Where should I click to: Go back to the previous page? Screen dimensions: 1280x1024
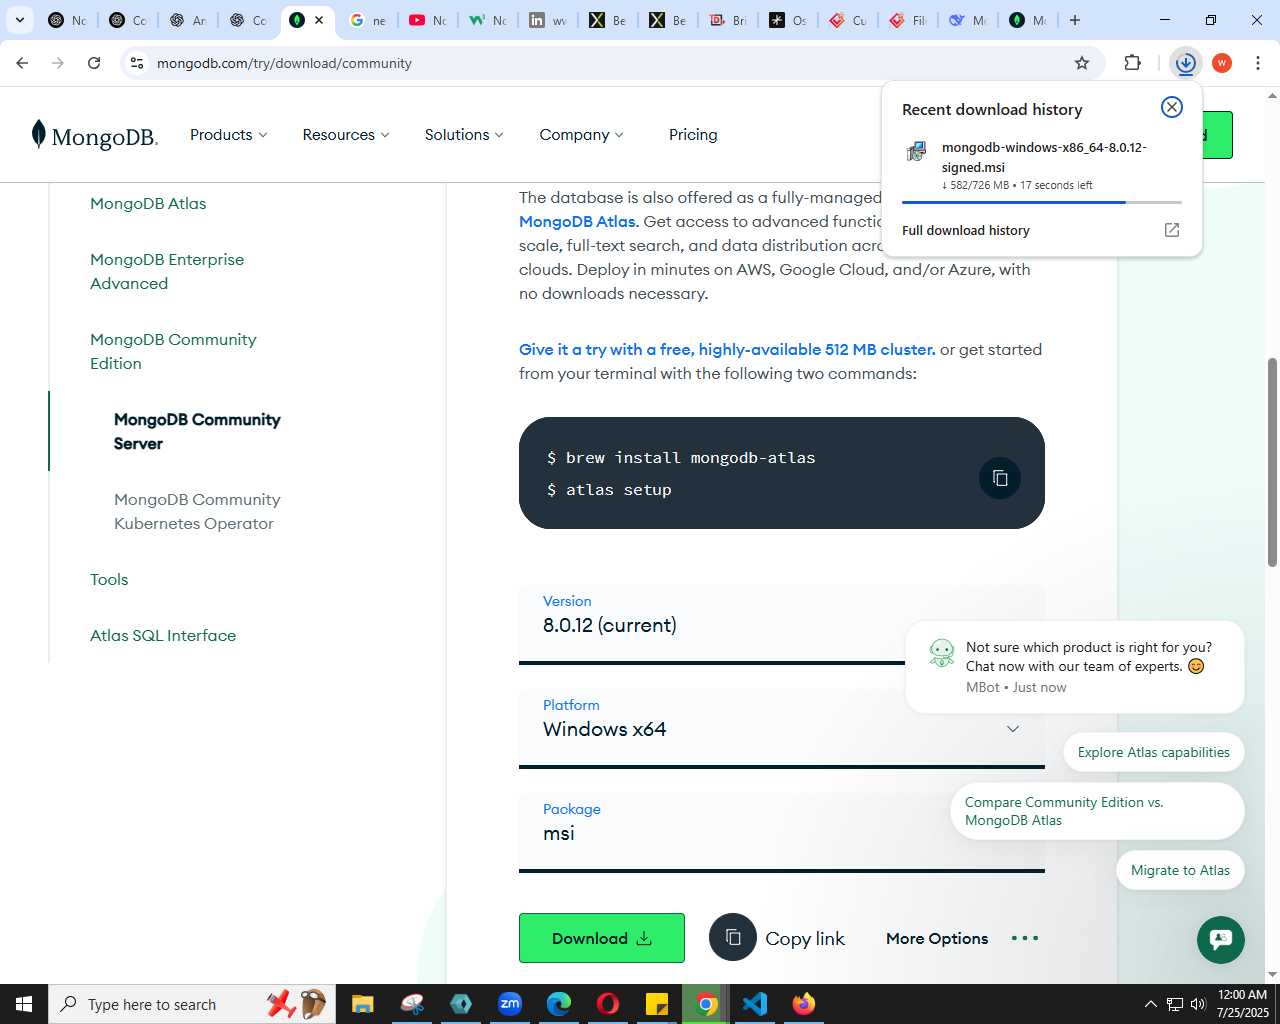tap(22, 63)
